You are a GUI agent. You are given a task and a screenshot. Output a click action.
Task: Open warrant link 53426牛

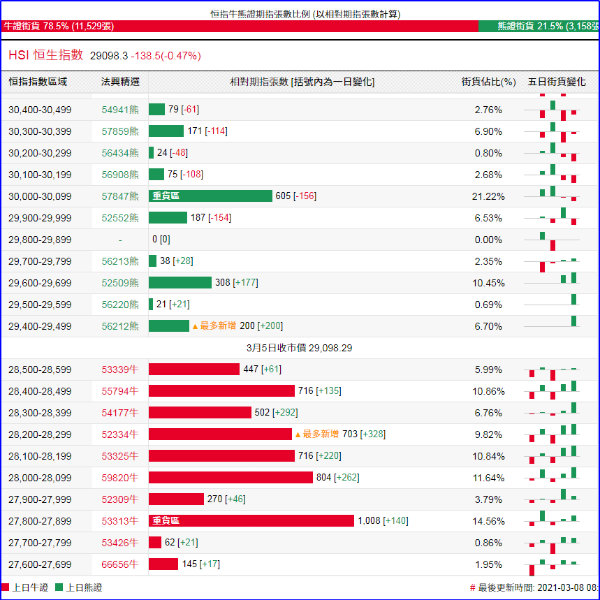(x=120, y=543)
